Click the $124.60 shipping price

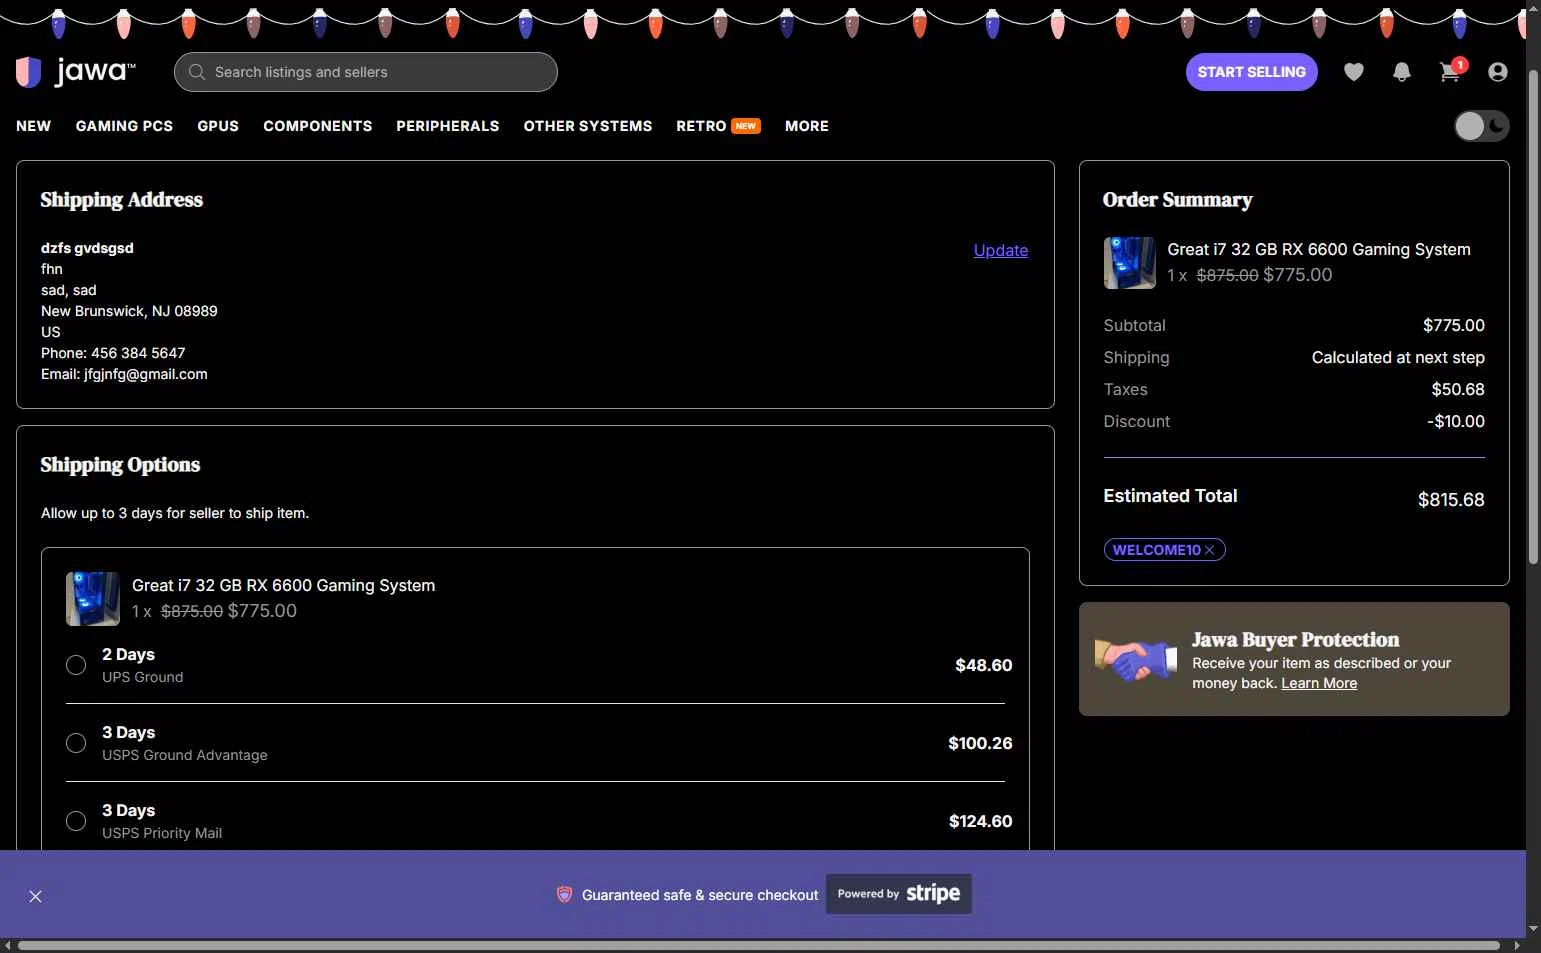tap(980, 821)
